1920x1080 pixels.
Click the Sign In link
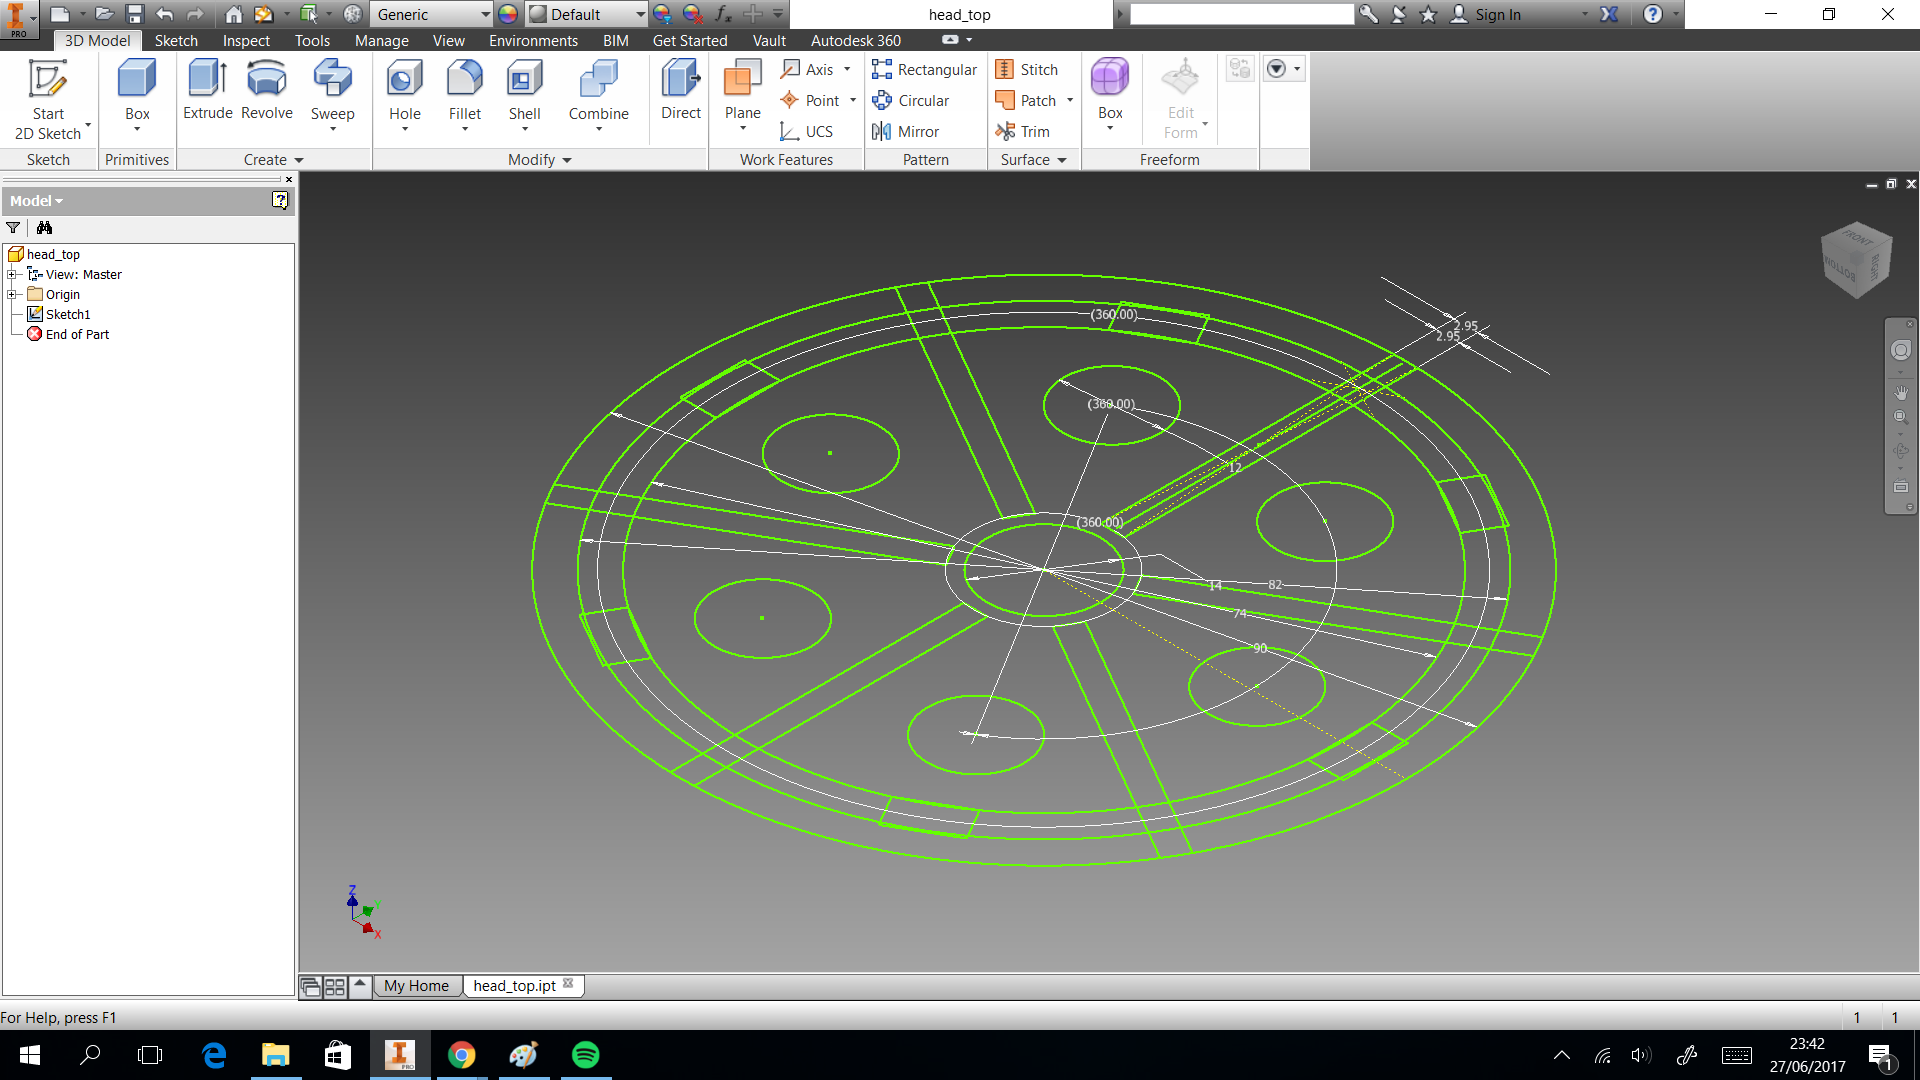(x=1497, y=15)
